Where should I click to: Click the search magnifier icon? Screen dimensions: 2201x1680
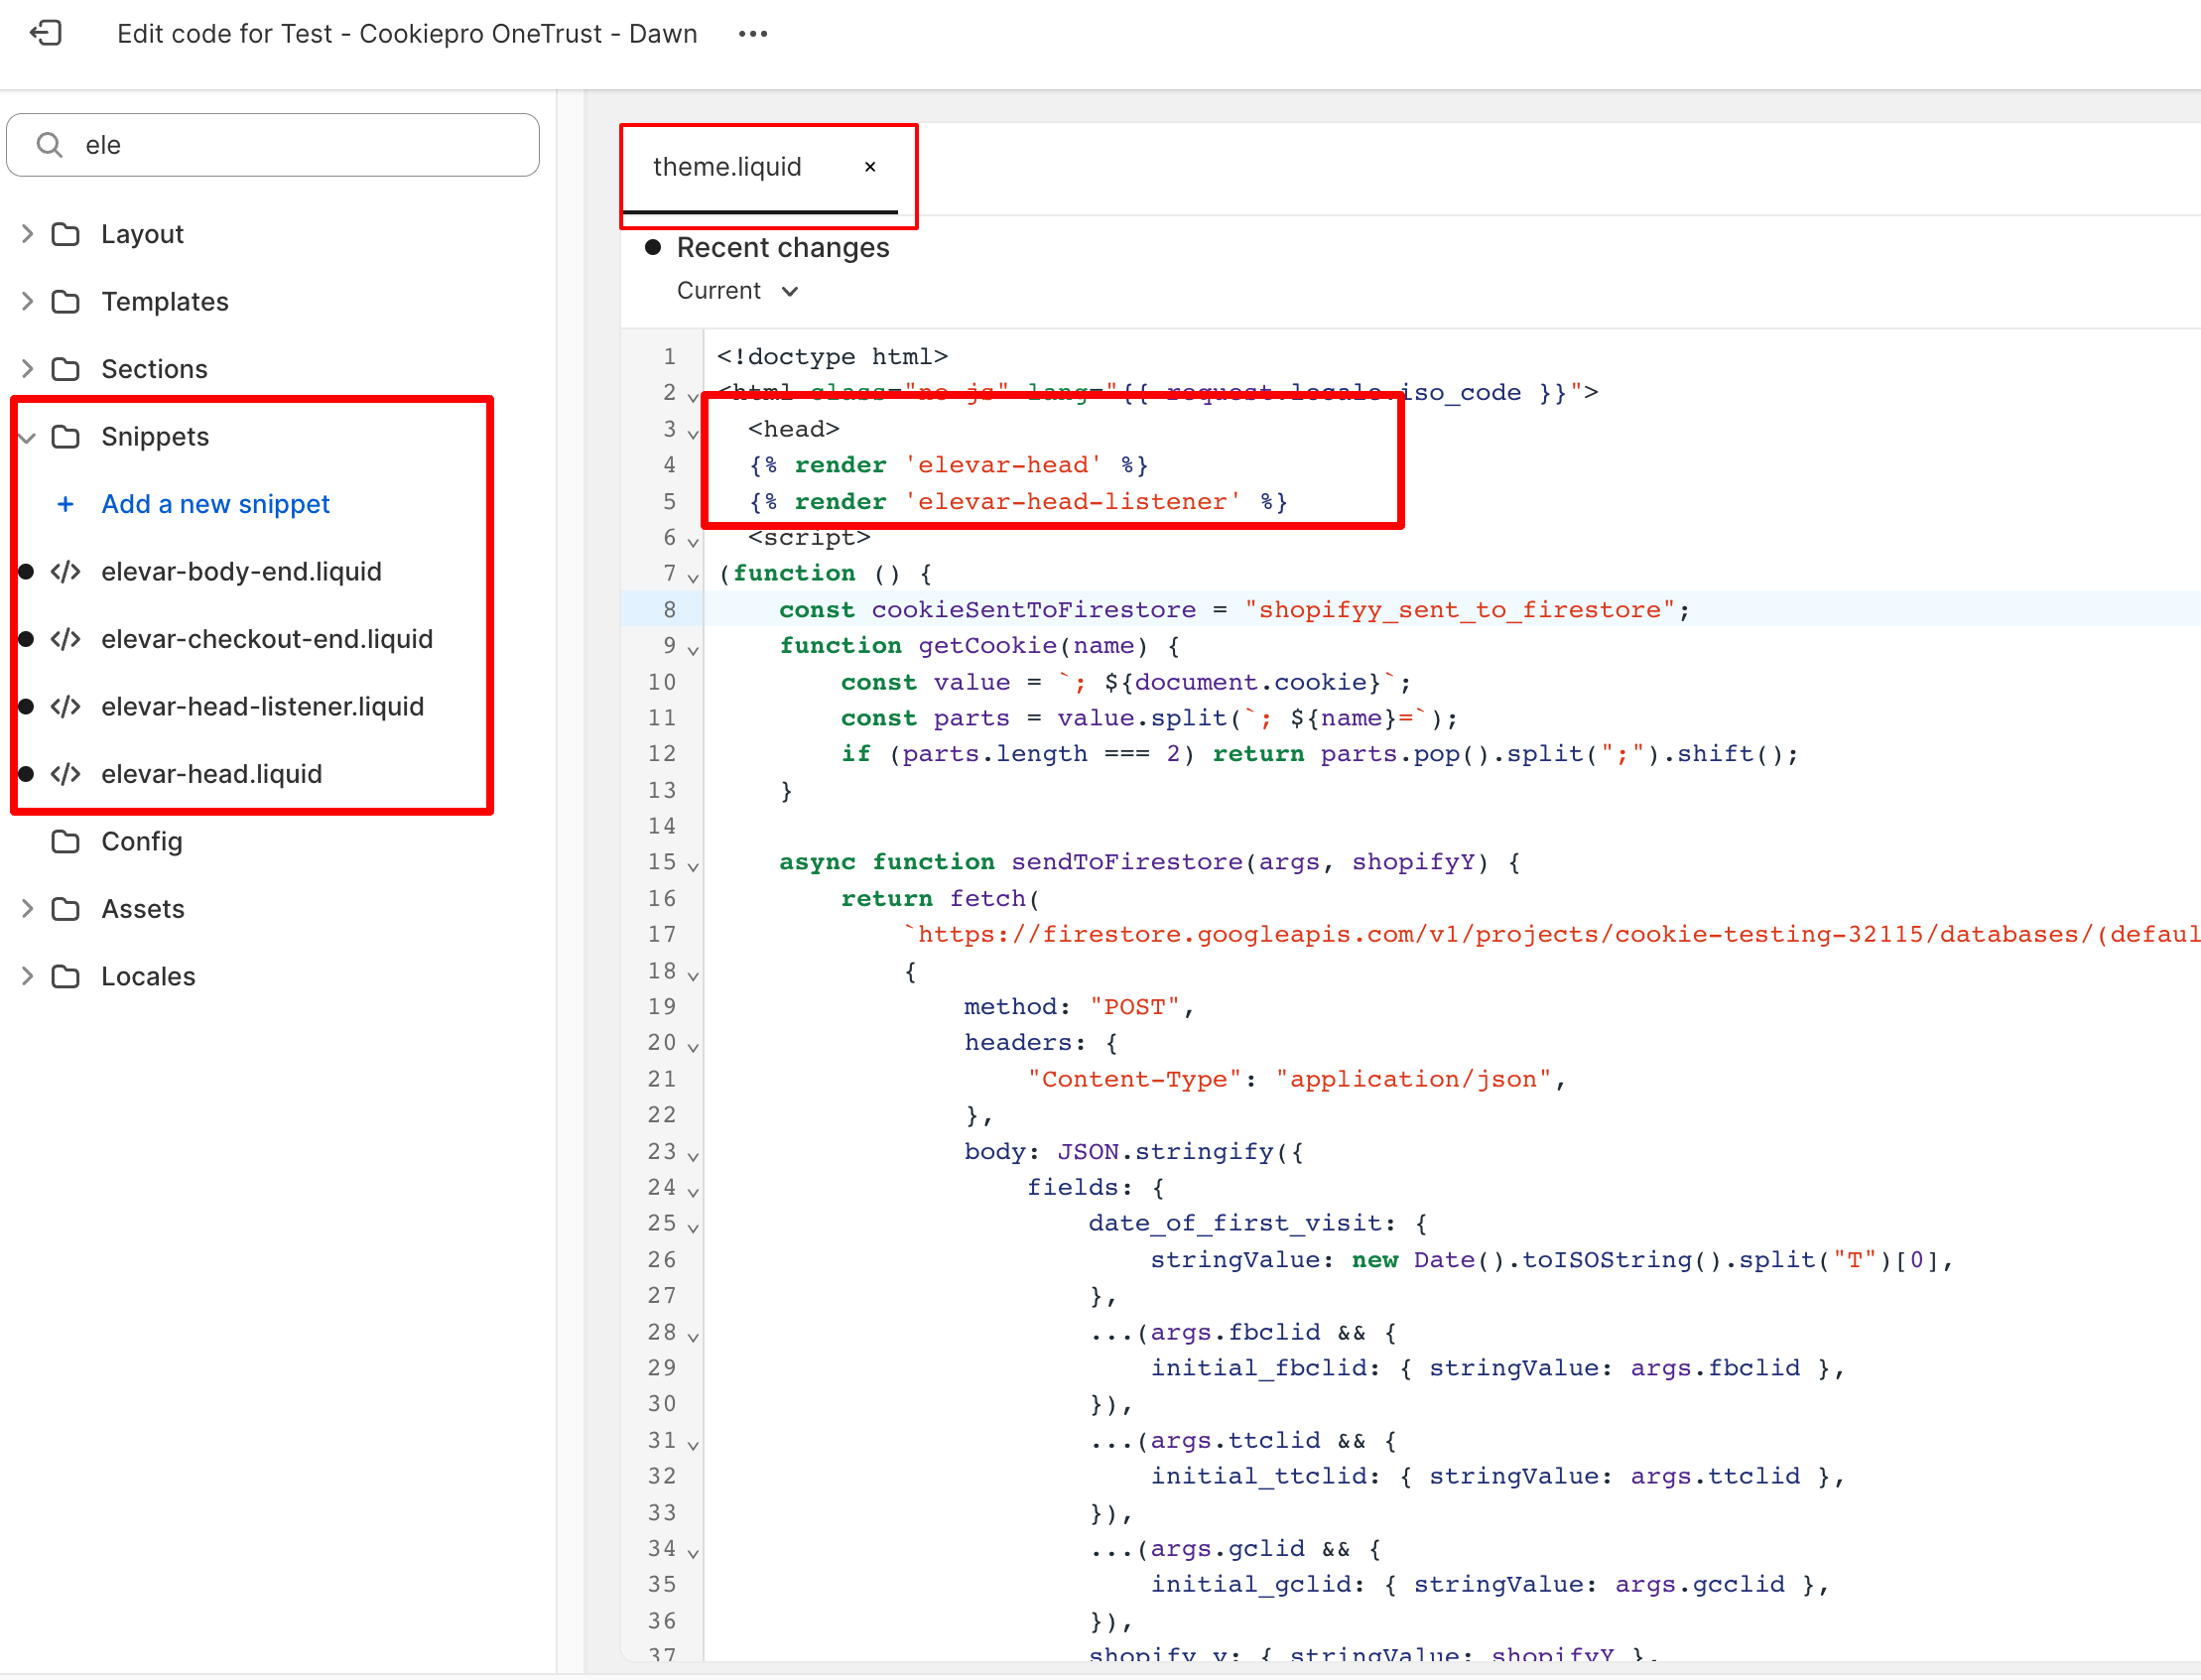(49, 145)
